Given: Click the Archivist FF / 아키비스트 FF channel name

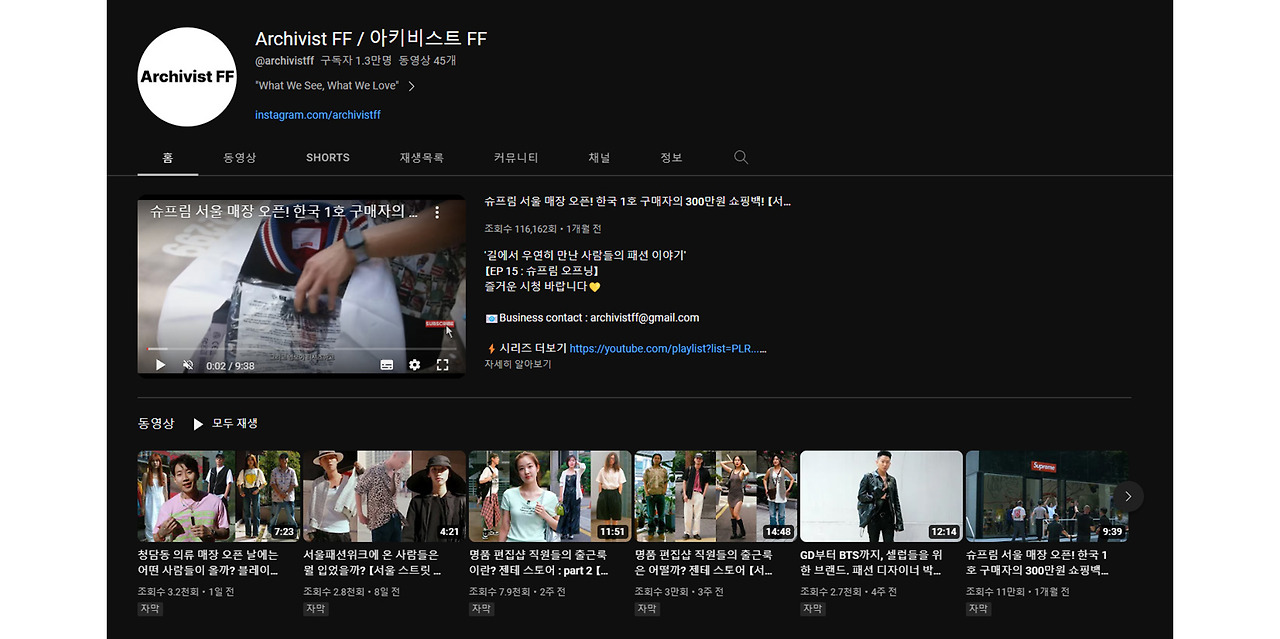Looking at the screenshot, I should coord(371,39).
